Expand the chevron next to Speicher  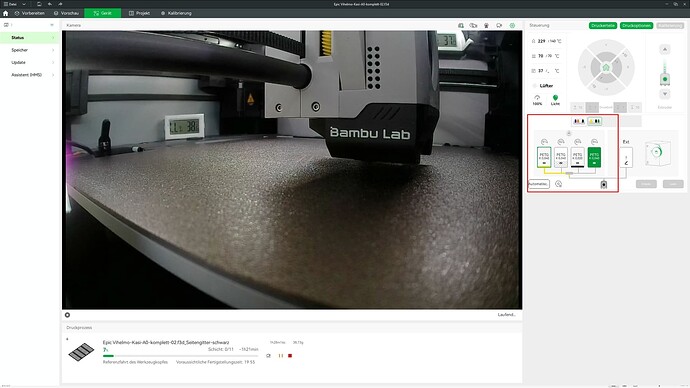[x=53, y=50]
